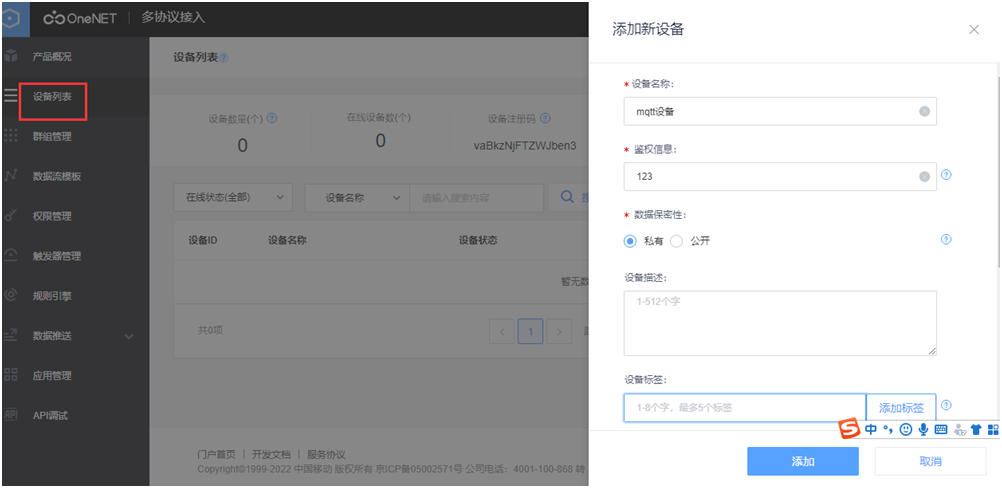Image resolution: width=1002 pixels, height=488 pixels.
Task: Open help icon next to 添加标签 button
Action: [946, 405]
